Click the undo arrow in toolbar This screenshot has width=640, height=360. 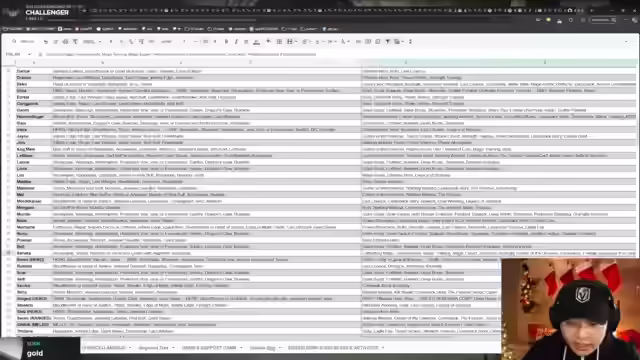tap(46, 42)
